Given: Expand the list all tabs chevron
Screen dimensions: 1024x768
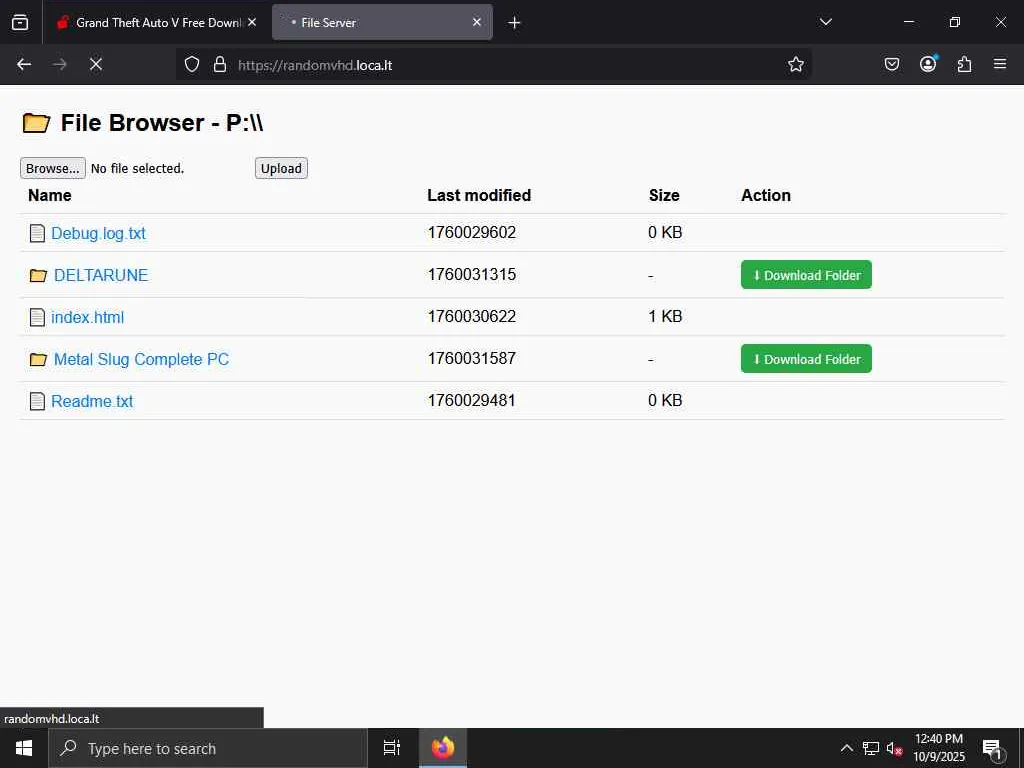Looking at the screenshot, I should point(825,22).
